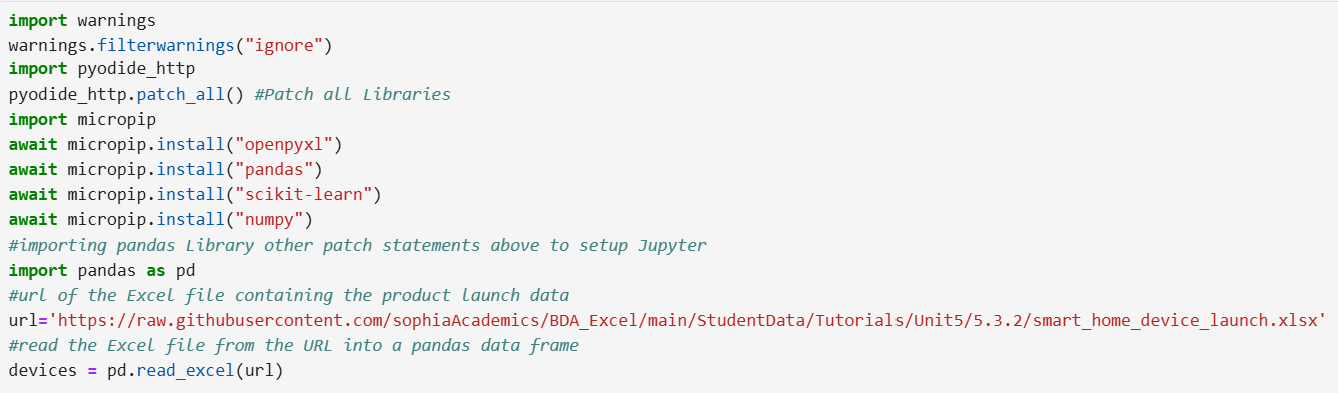
Task: Click the 'import pyodide_http' line
Action: click(x=101, y=70)
